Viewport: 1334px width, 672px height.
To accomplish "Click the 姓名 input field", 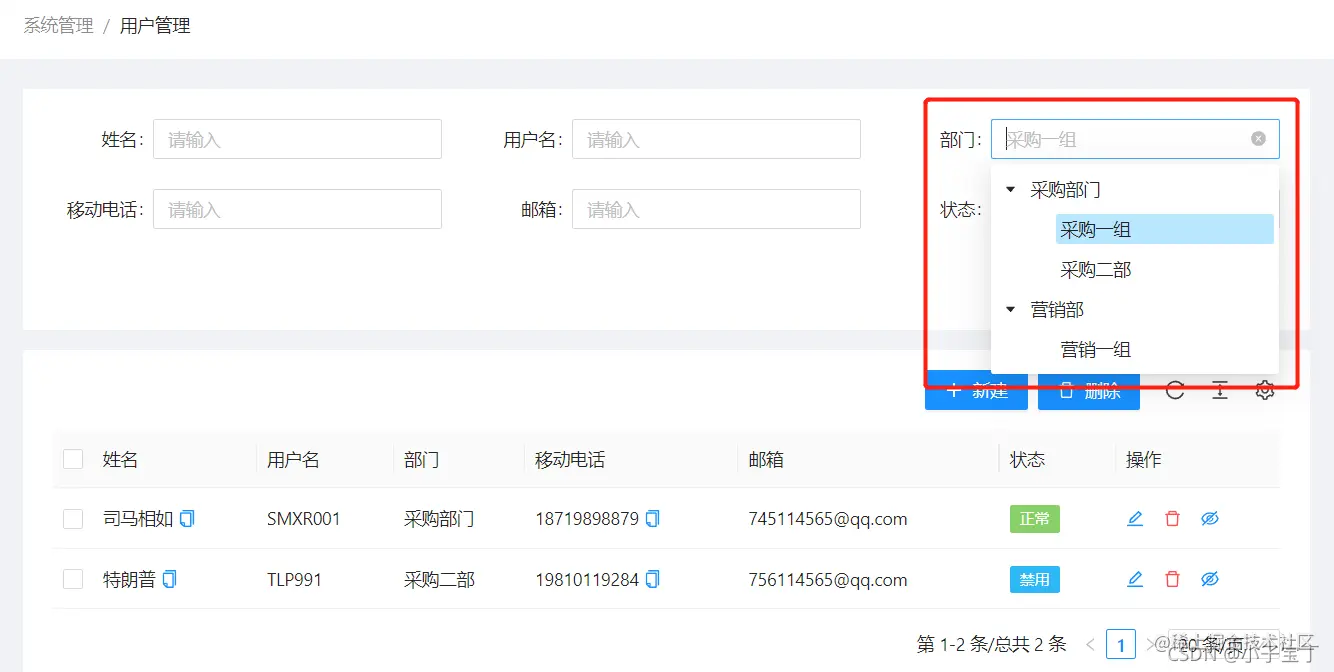I will coord(296,139).
